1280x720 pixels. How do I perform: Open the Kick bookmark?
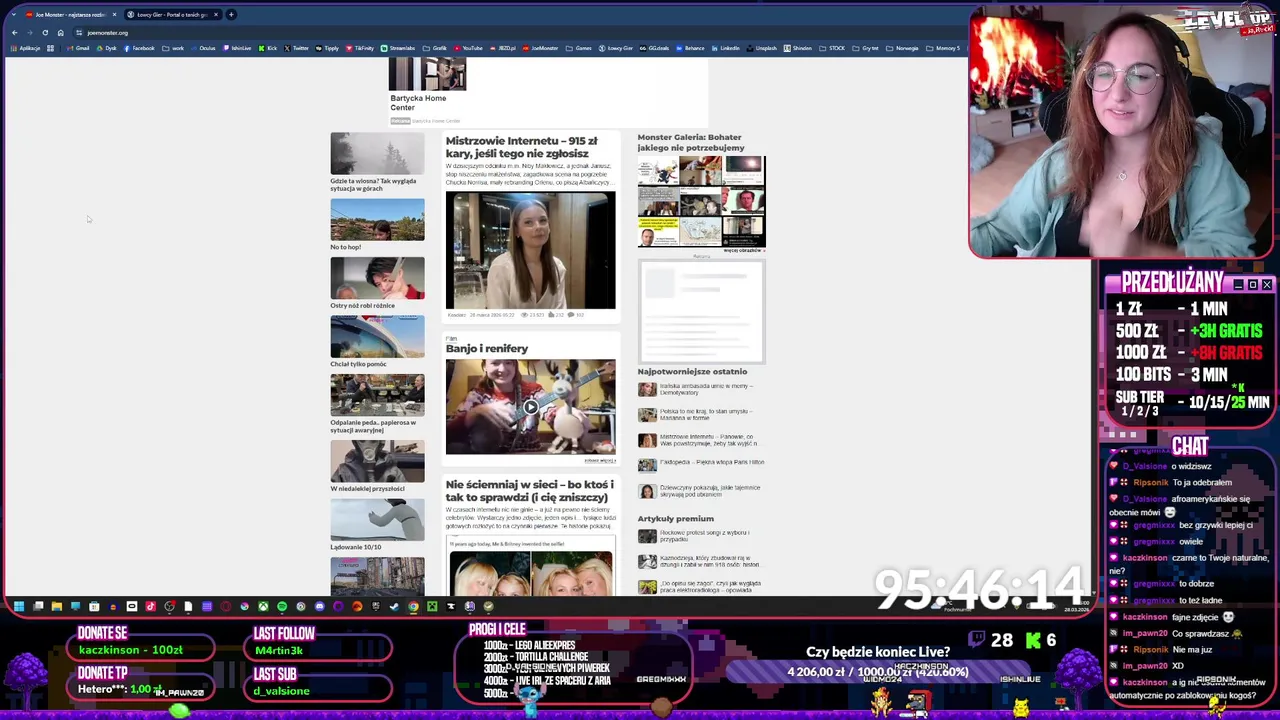267,48
